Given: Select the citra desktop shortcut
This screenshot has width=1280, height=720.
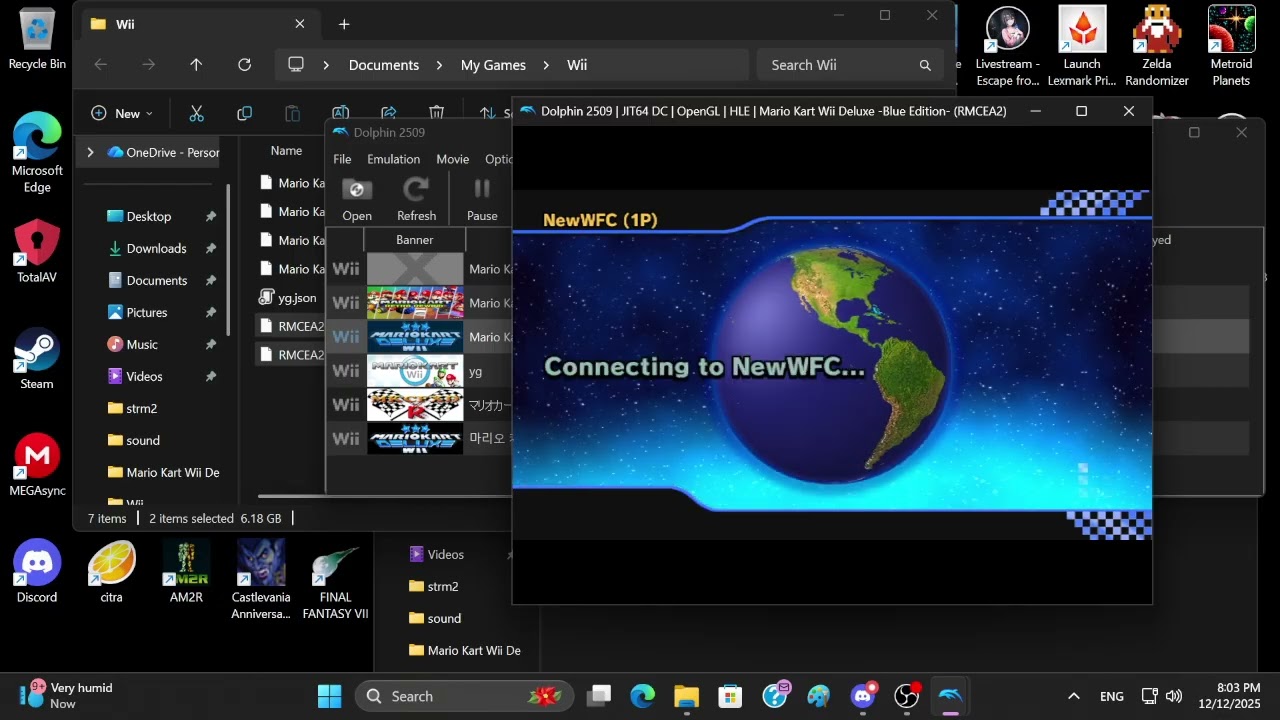Looking at the screenshot, I should pos(112,572).
